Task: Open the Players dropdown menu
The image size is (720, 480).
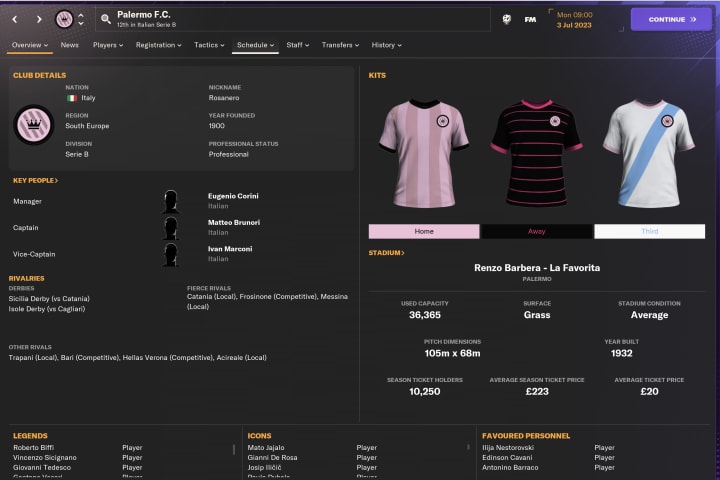Action: (x=108, y=45)
